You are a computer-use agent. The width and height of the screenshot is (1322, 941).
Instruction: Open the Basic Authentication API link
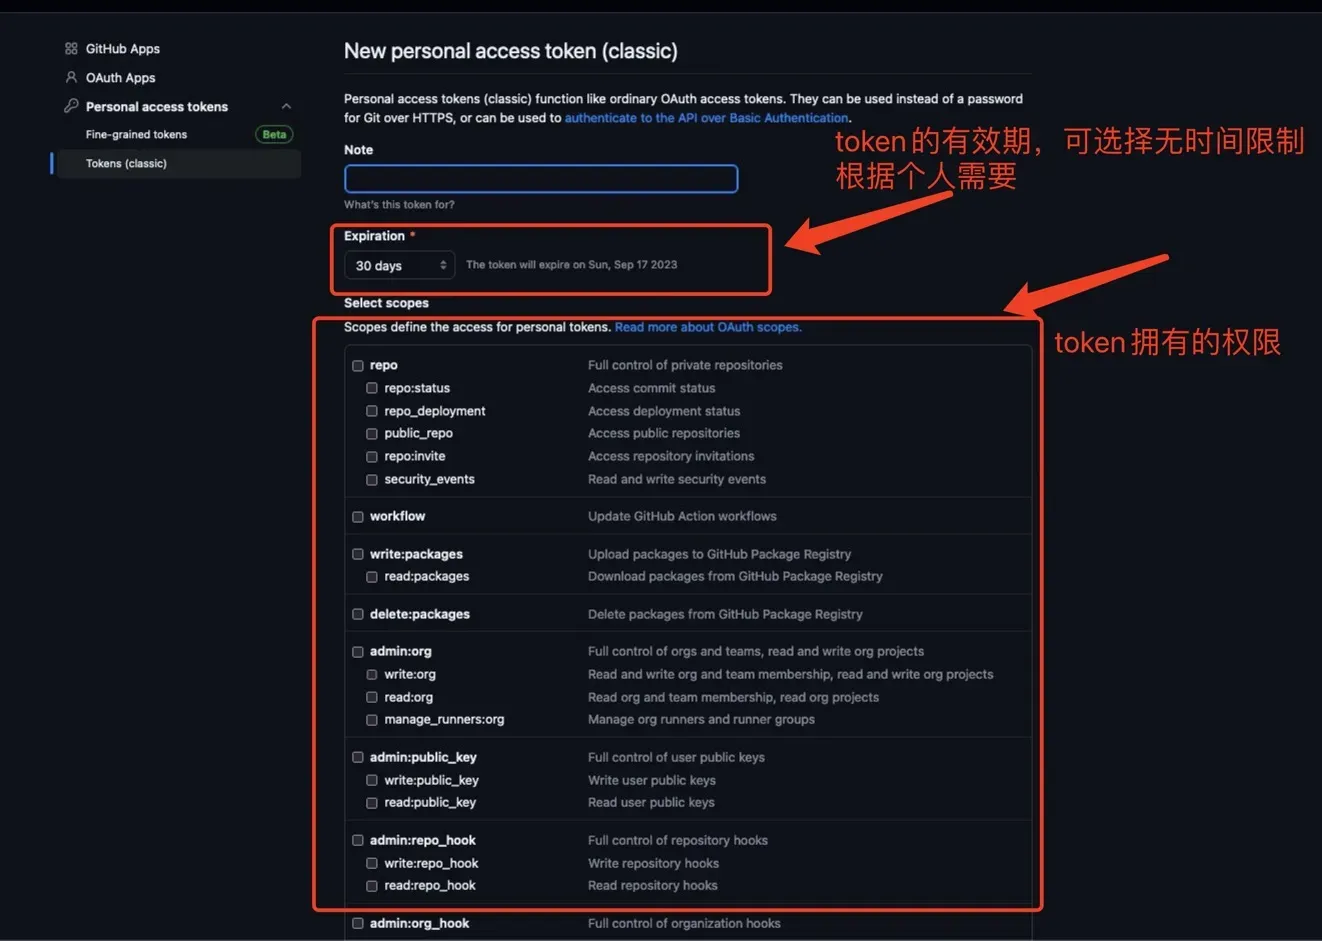pyautogui.click(x=707, y=117)
